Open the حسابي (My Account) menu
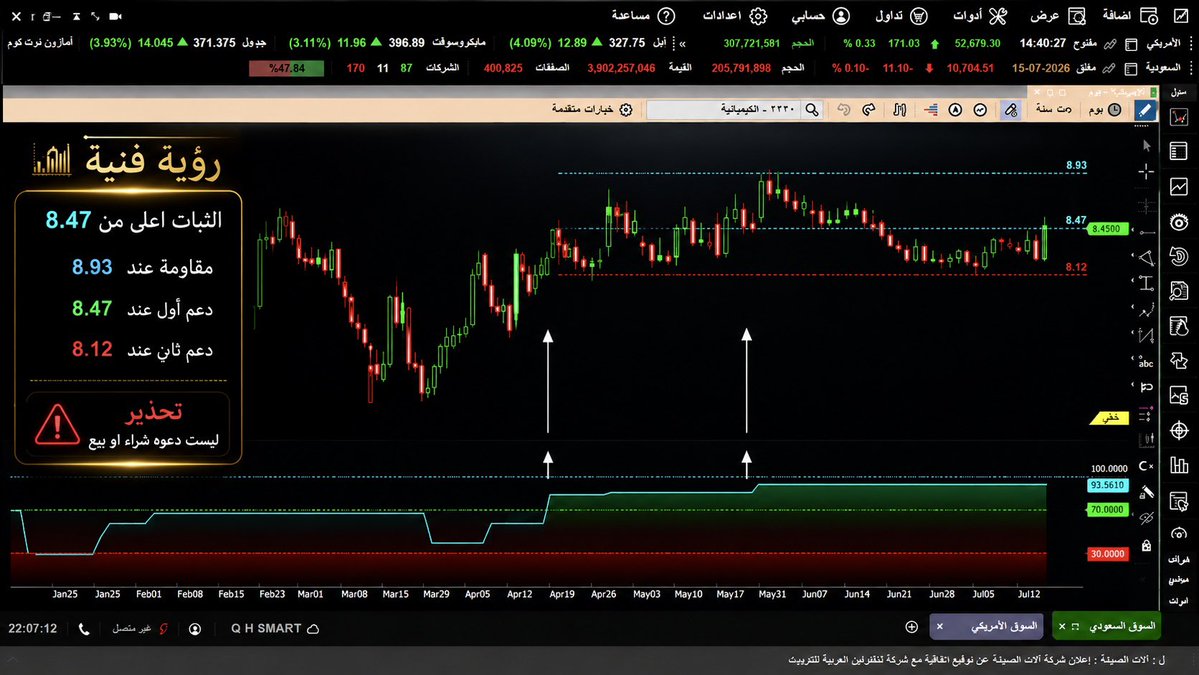1199x675 pixels. (x=820, y=16)
